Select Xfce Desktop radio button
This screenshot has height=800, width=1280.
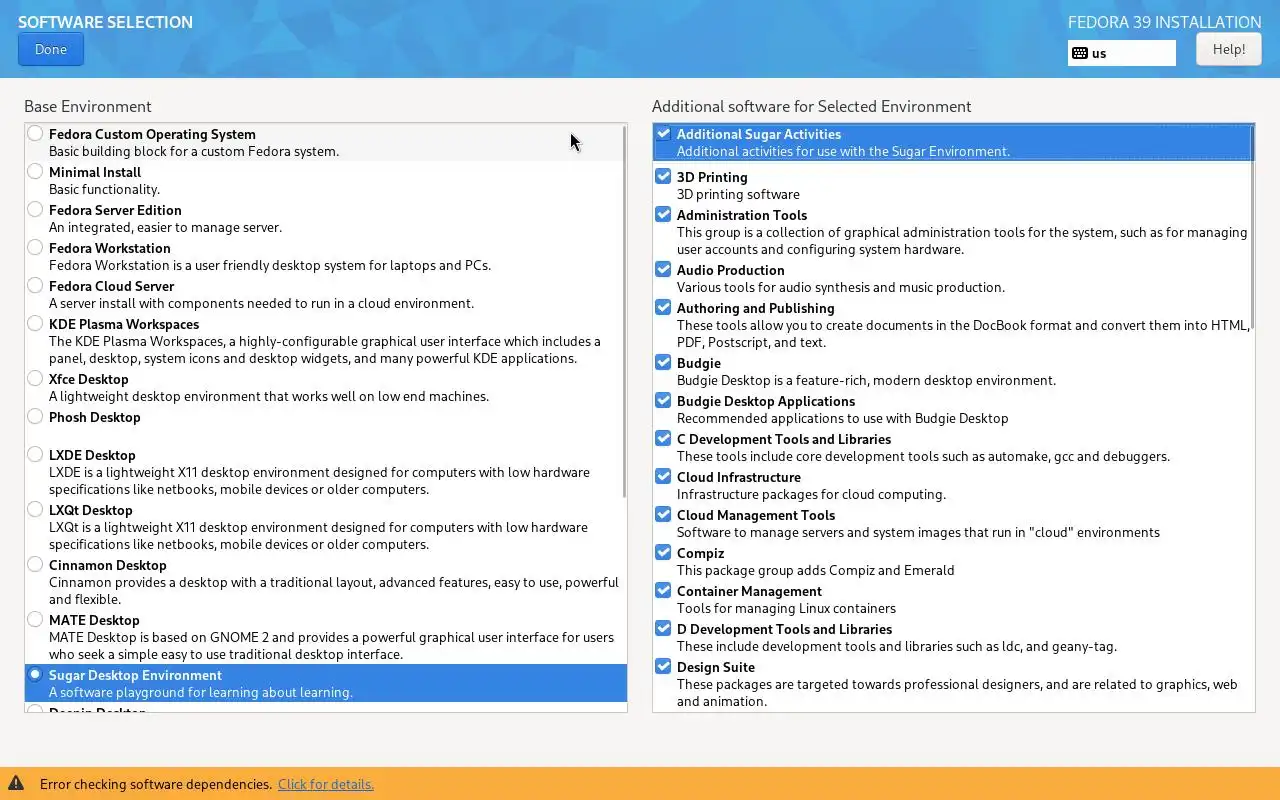pos(35,378)
